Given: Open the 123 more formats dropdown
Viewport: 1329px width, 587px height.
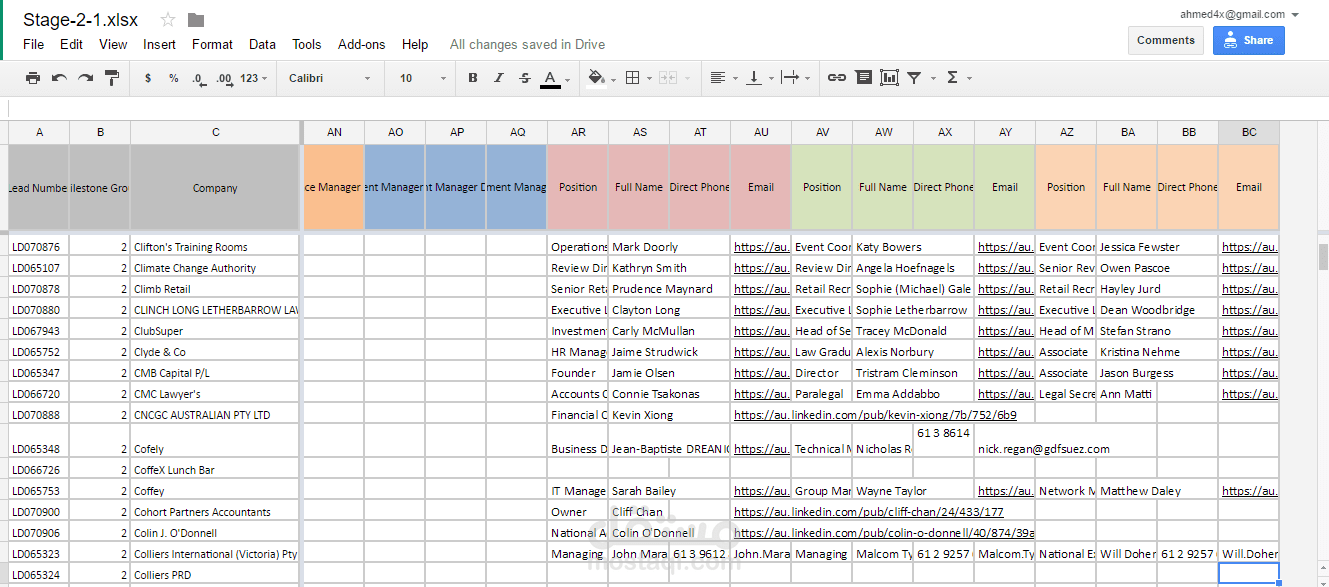Looking at the screenshot, I should 254,78.
